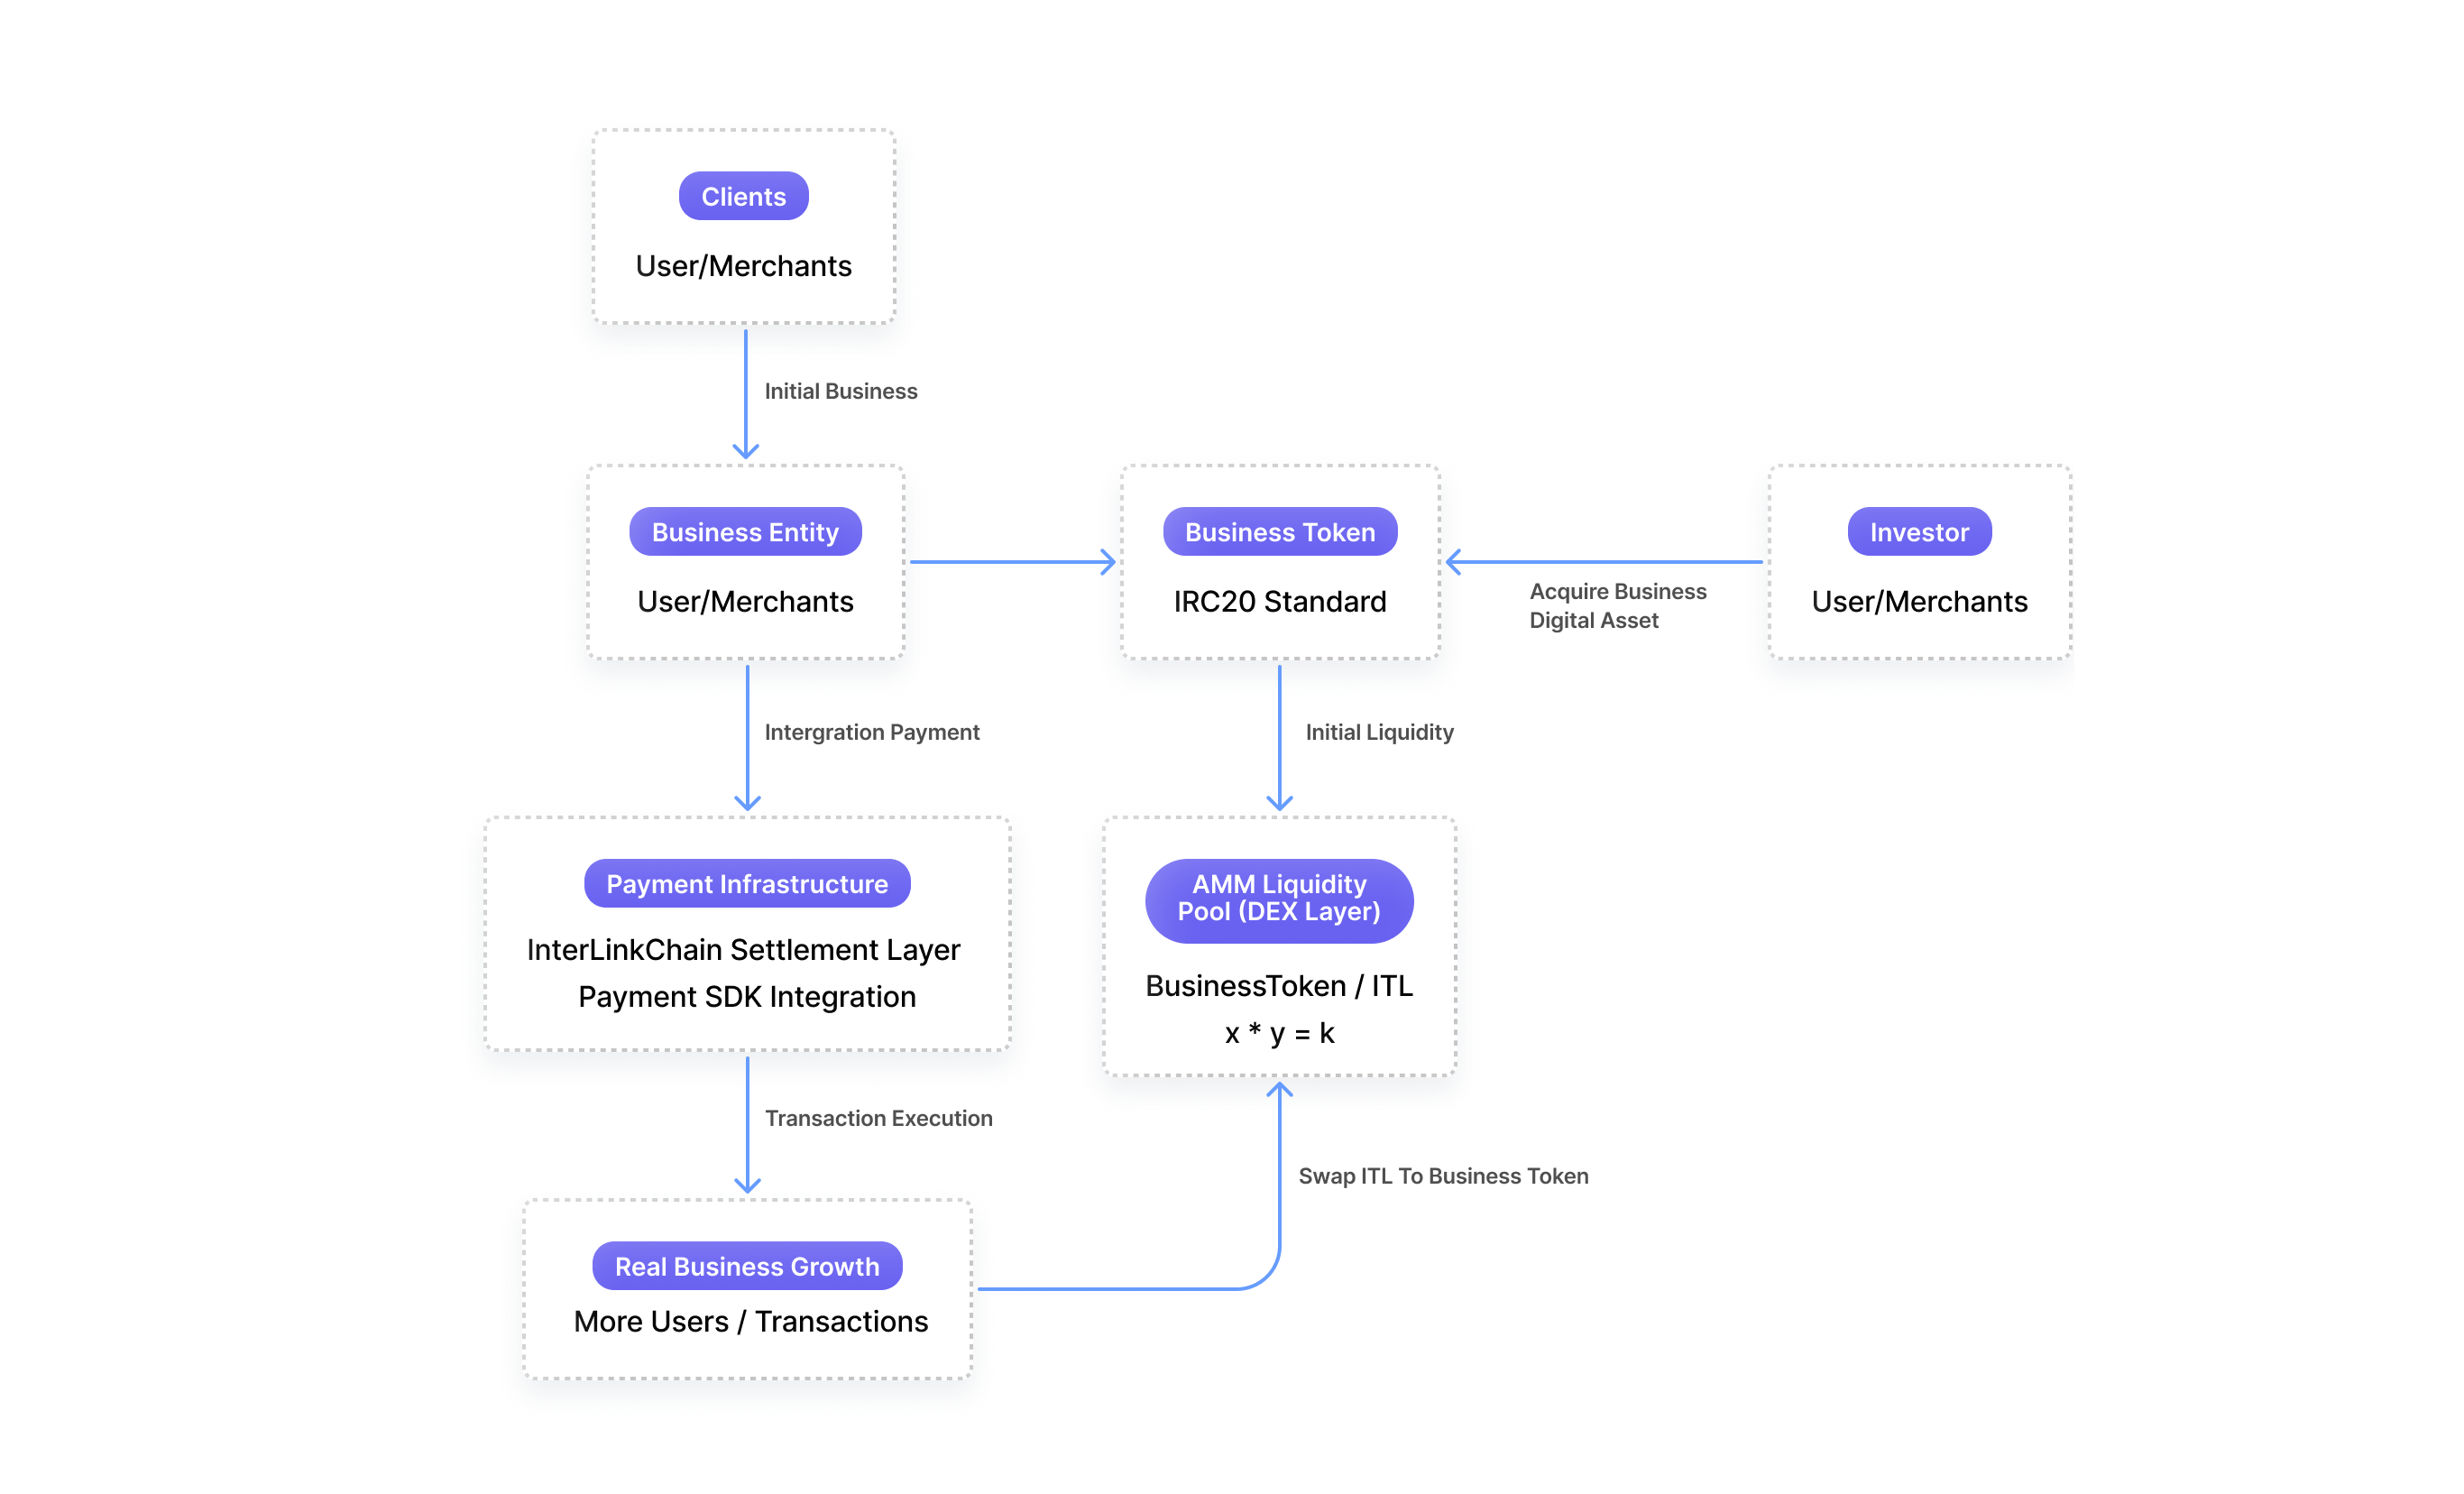Click Payment SDK Integration text
The height and width of the screenshot is (1494, 2464).
click(747, 997)
